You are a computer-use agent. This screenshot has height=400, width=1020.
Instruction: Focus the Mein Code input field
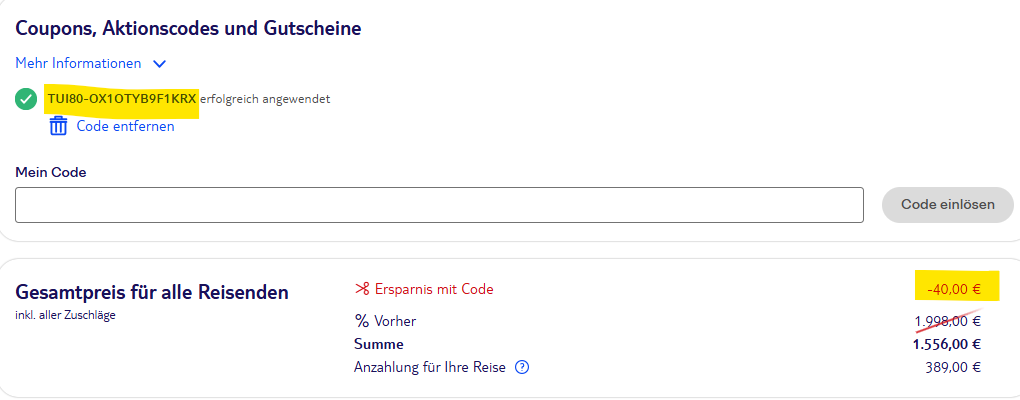pyautogui.click(x=439, y=205)
